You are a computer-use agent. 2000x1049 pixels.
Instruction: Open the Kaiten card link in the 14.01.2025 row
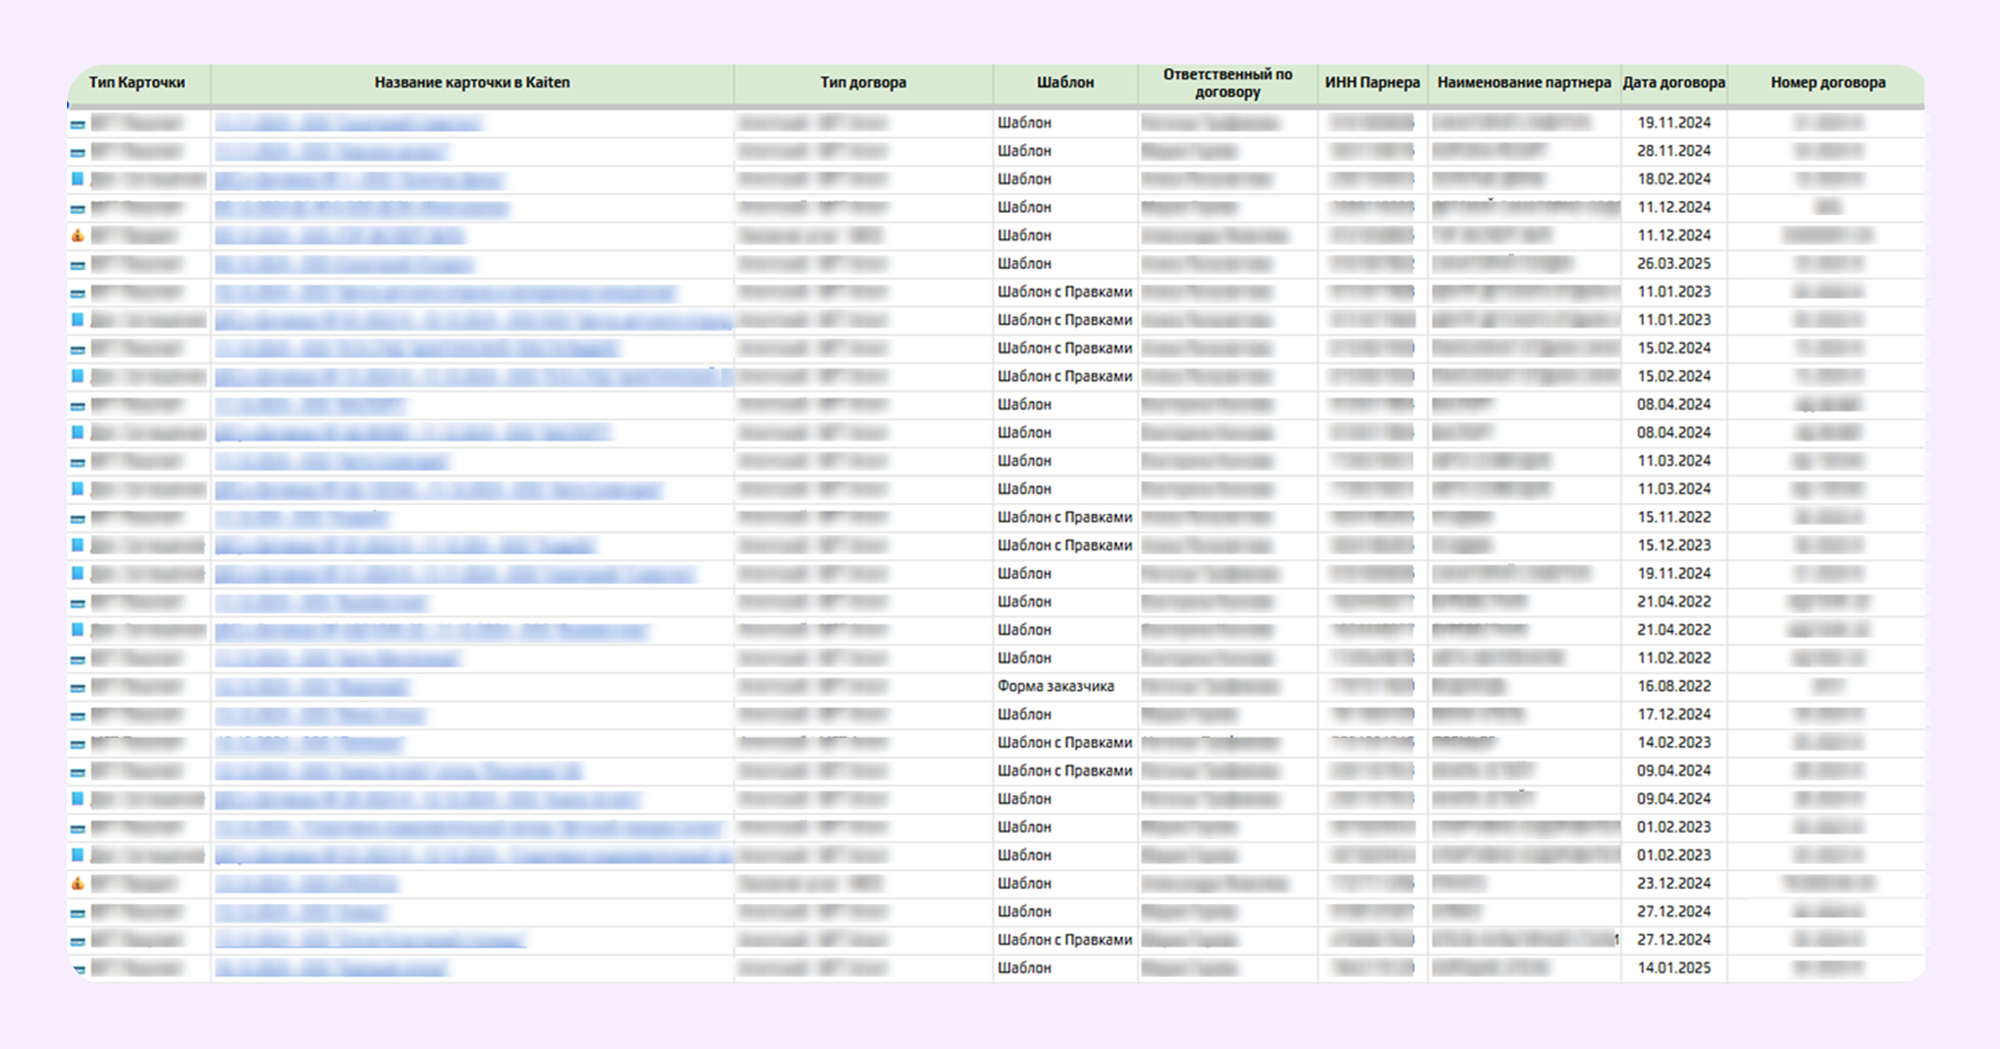[331, 968]
